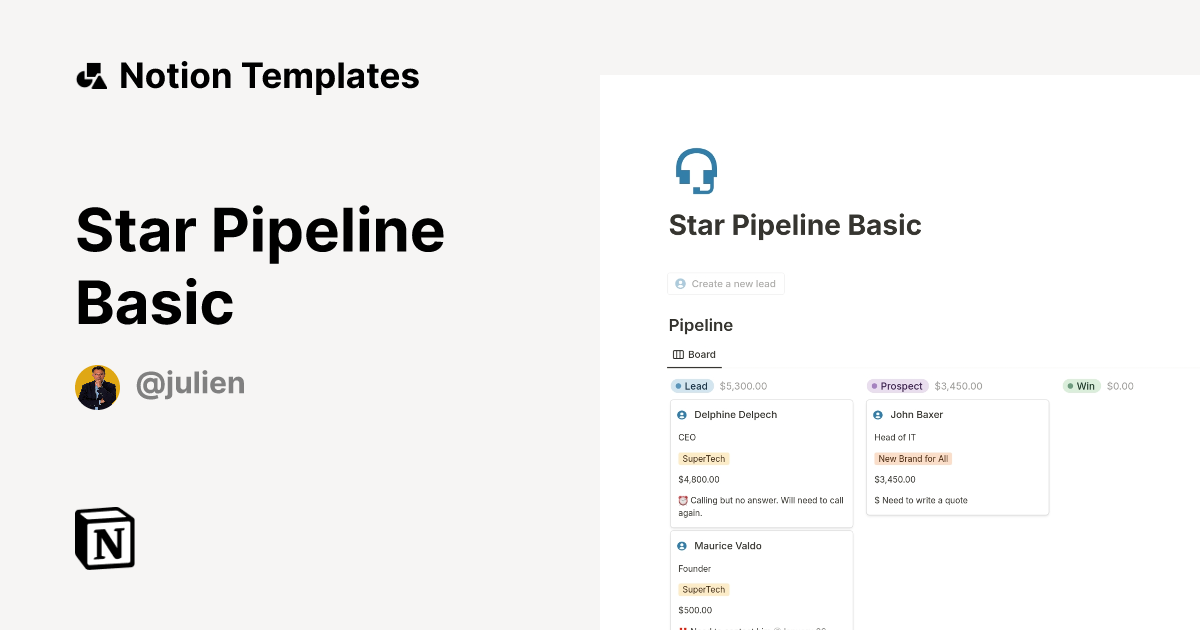This screenshot has width=1200, height=630.
Task: Expand the Prospect column group
Action: 897,385
